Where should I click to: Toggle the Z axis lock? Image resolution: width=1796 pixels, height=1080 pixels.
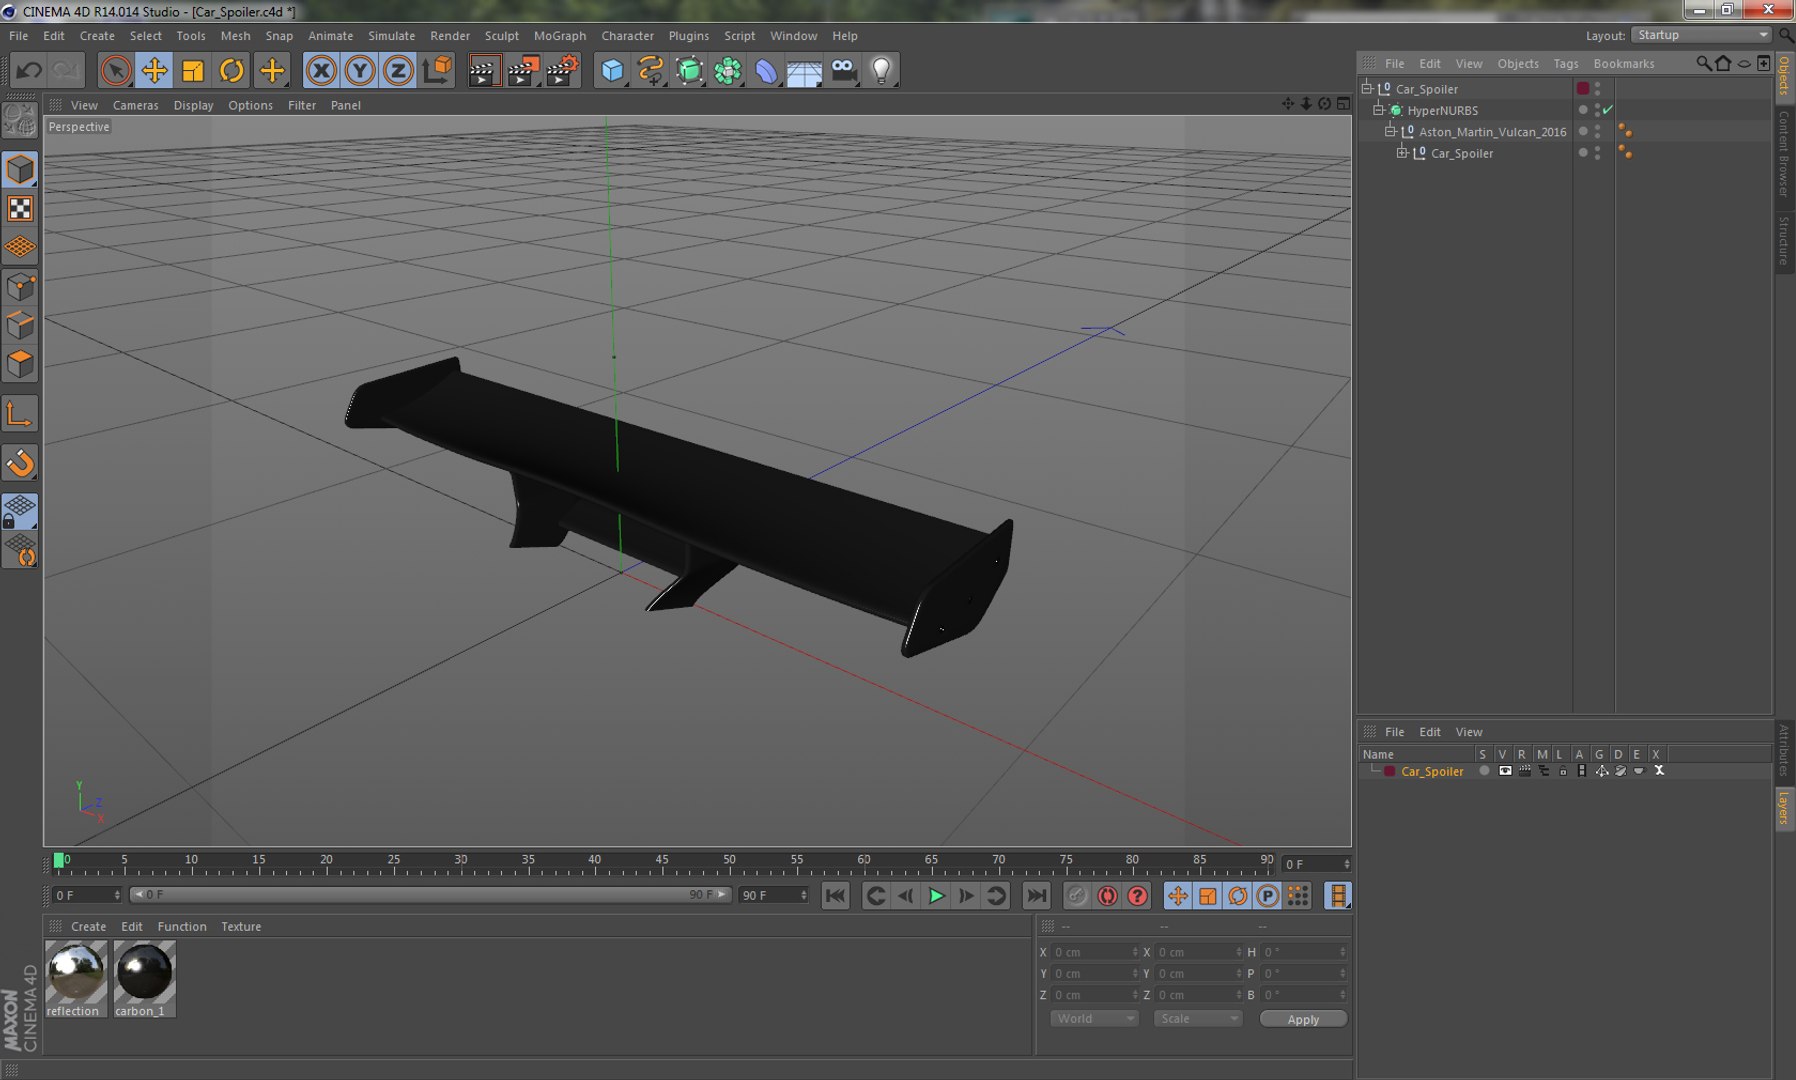[x=398, y=70]
